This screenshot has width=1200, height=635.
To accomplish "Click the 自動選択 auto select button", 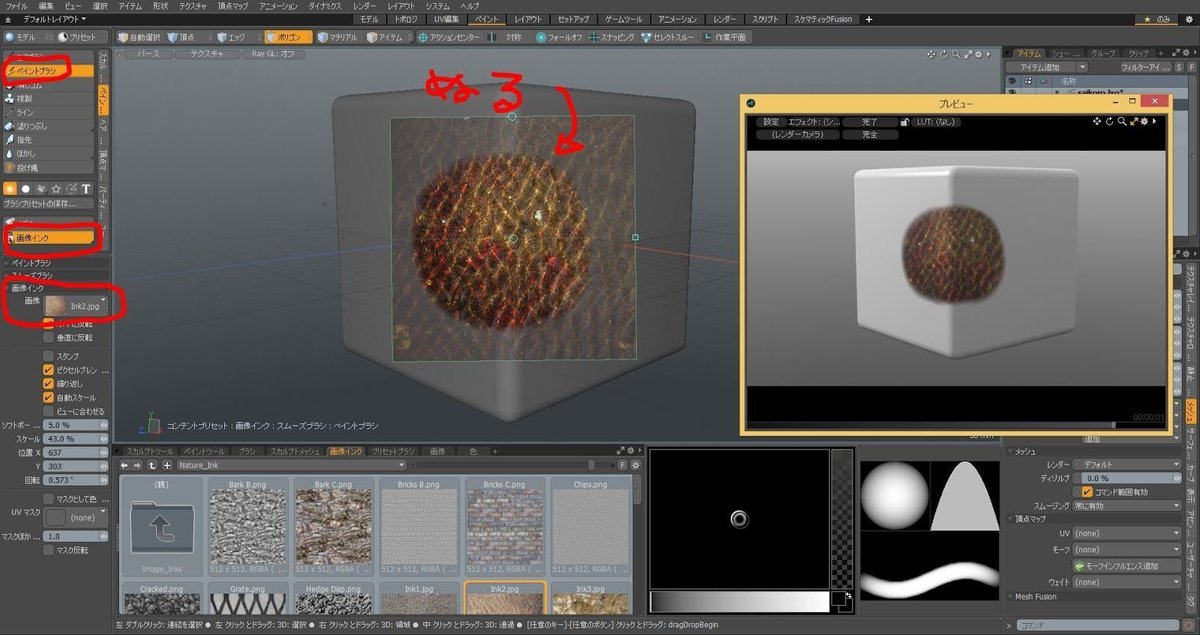I will (139, 37).
